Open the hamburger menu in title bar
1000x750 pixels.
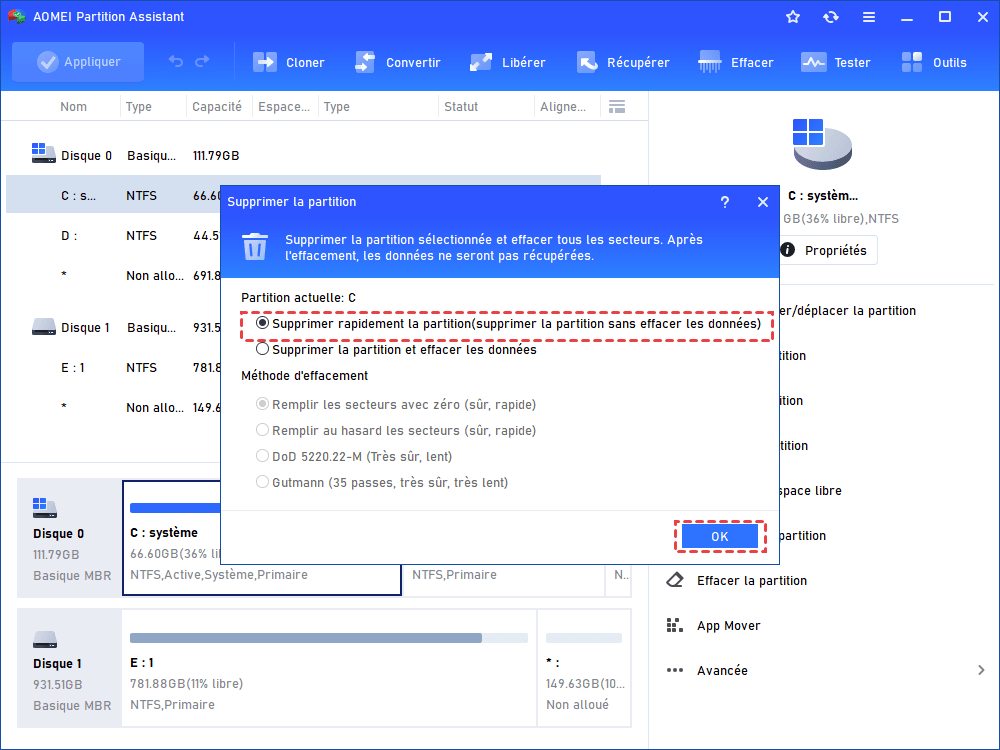[869, 17]
